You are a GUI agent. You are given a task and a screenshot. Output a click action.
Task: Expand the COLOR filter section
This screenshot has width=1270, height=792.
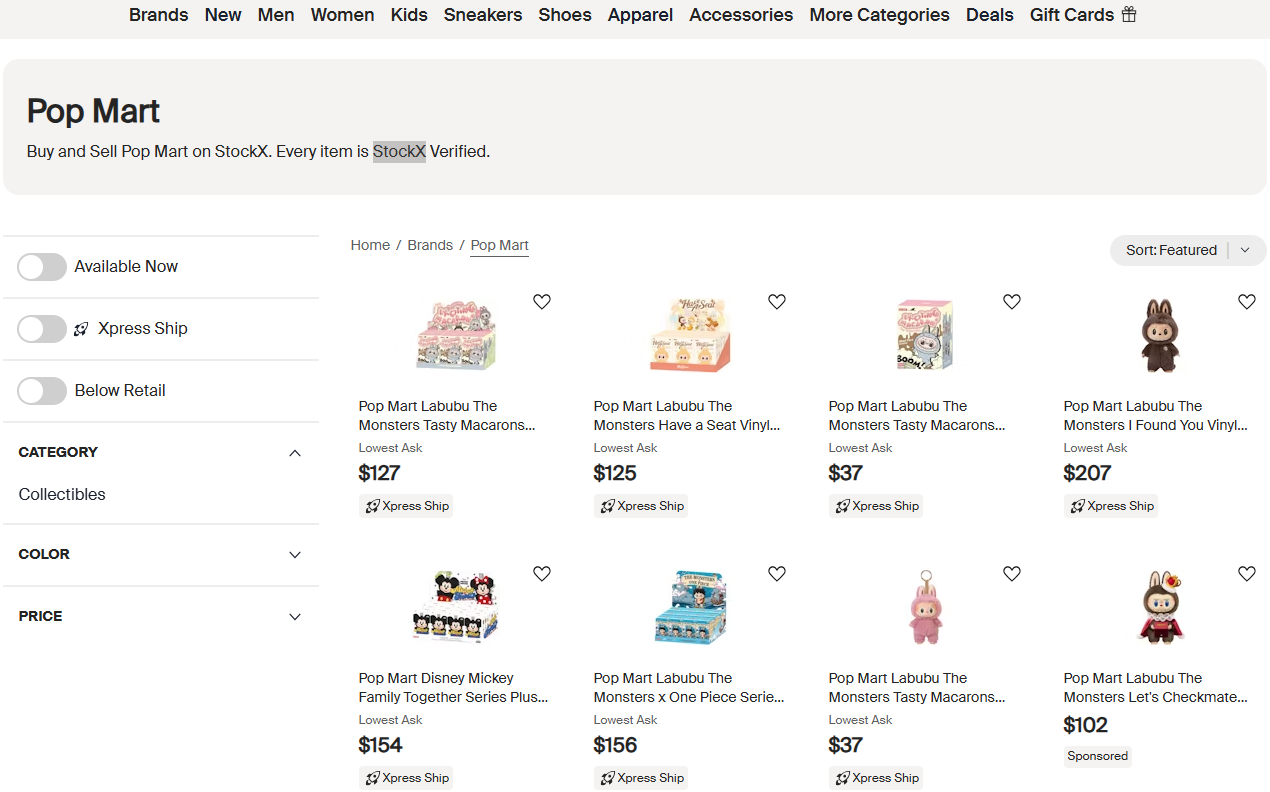(295, 555)
